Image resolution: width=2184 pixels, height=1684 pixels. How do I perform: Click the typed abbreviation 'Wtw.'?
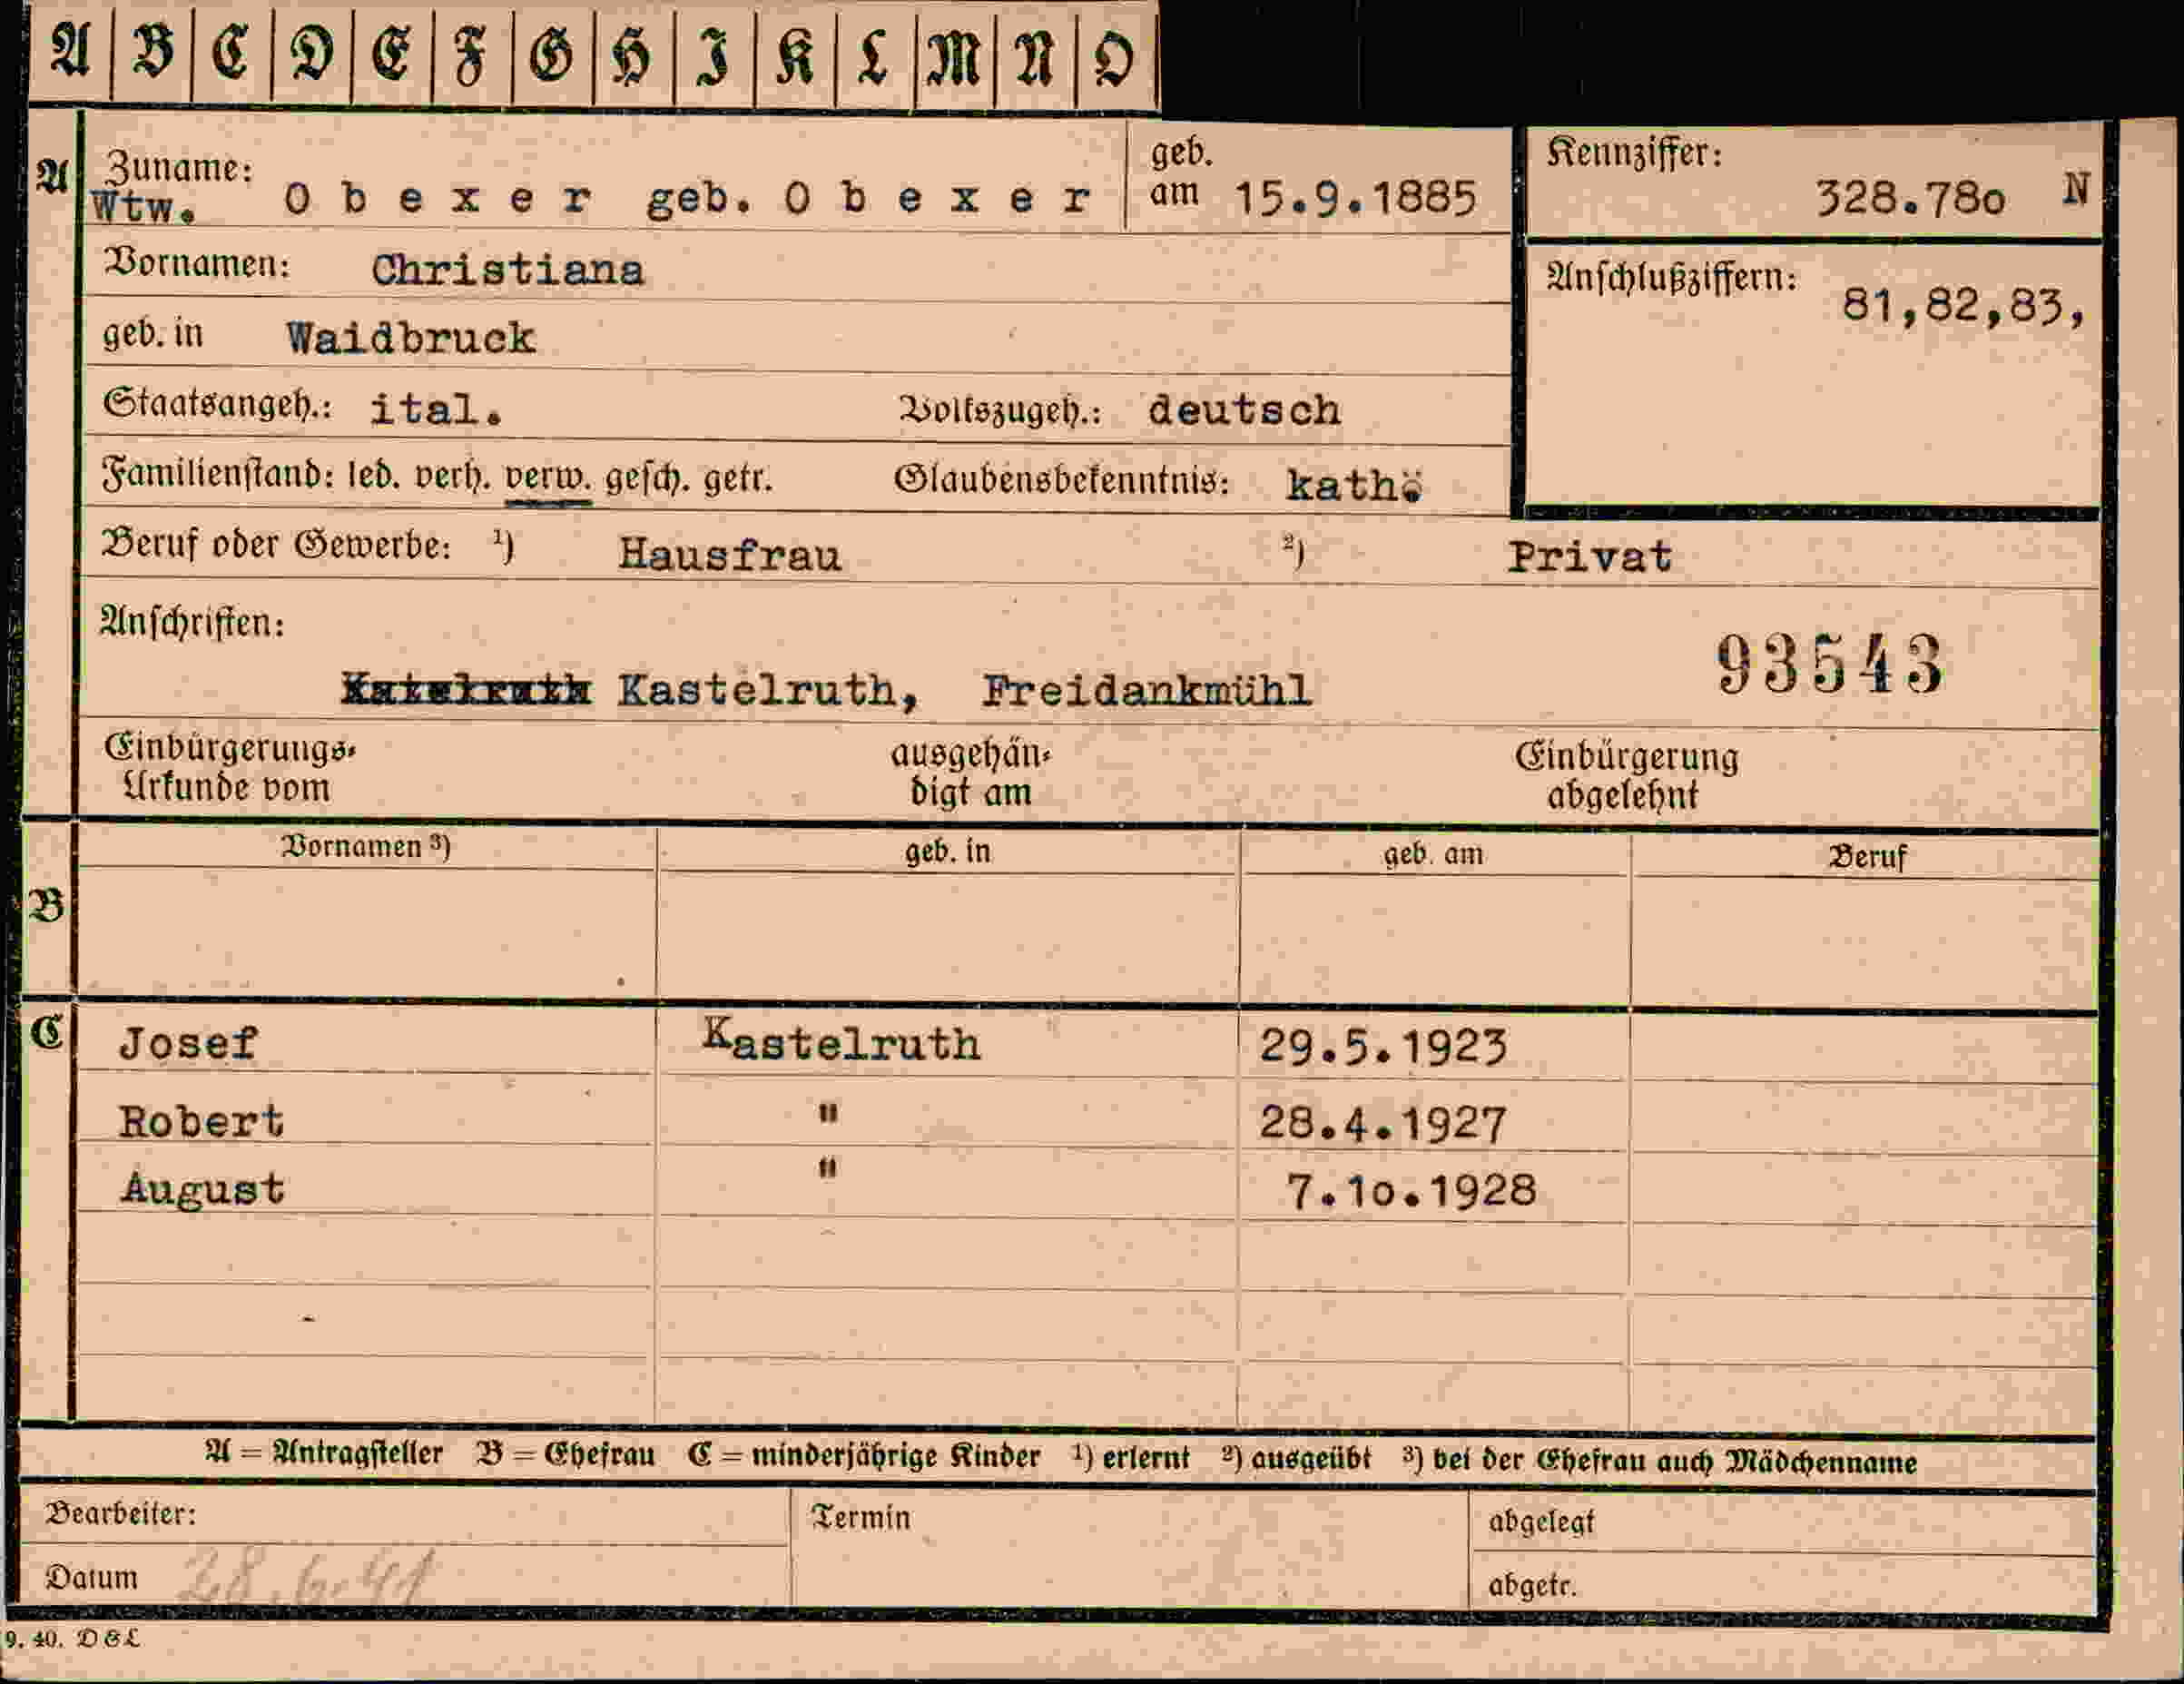coord(143,207)
